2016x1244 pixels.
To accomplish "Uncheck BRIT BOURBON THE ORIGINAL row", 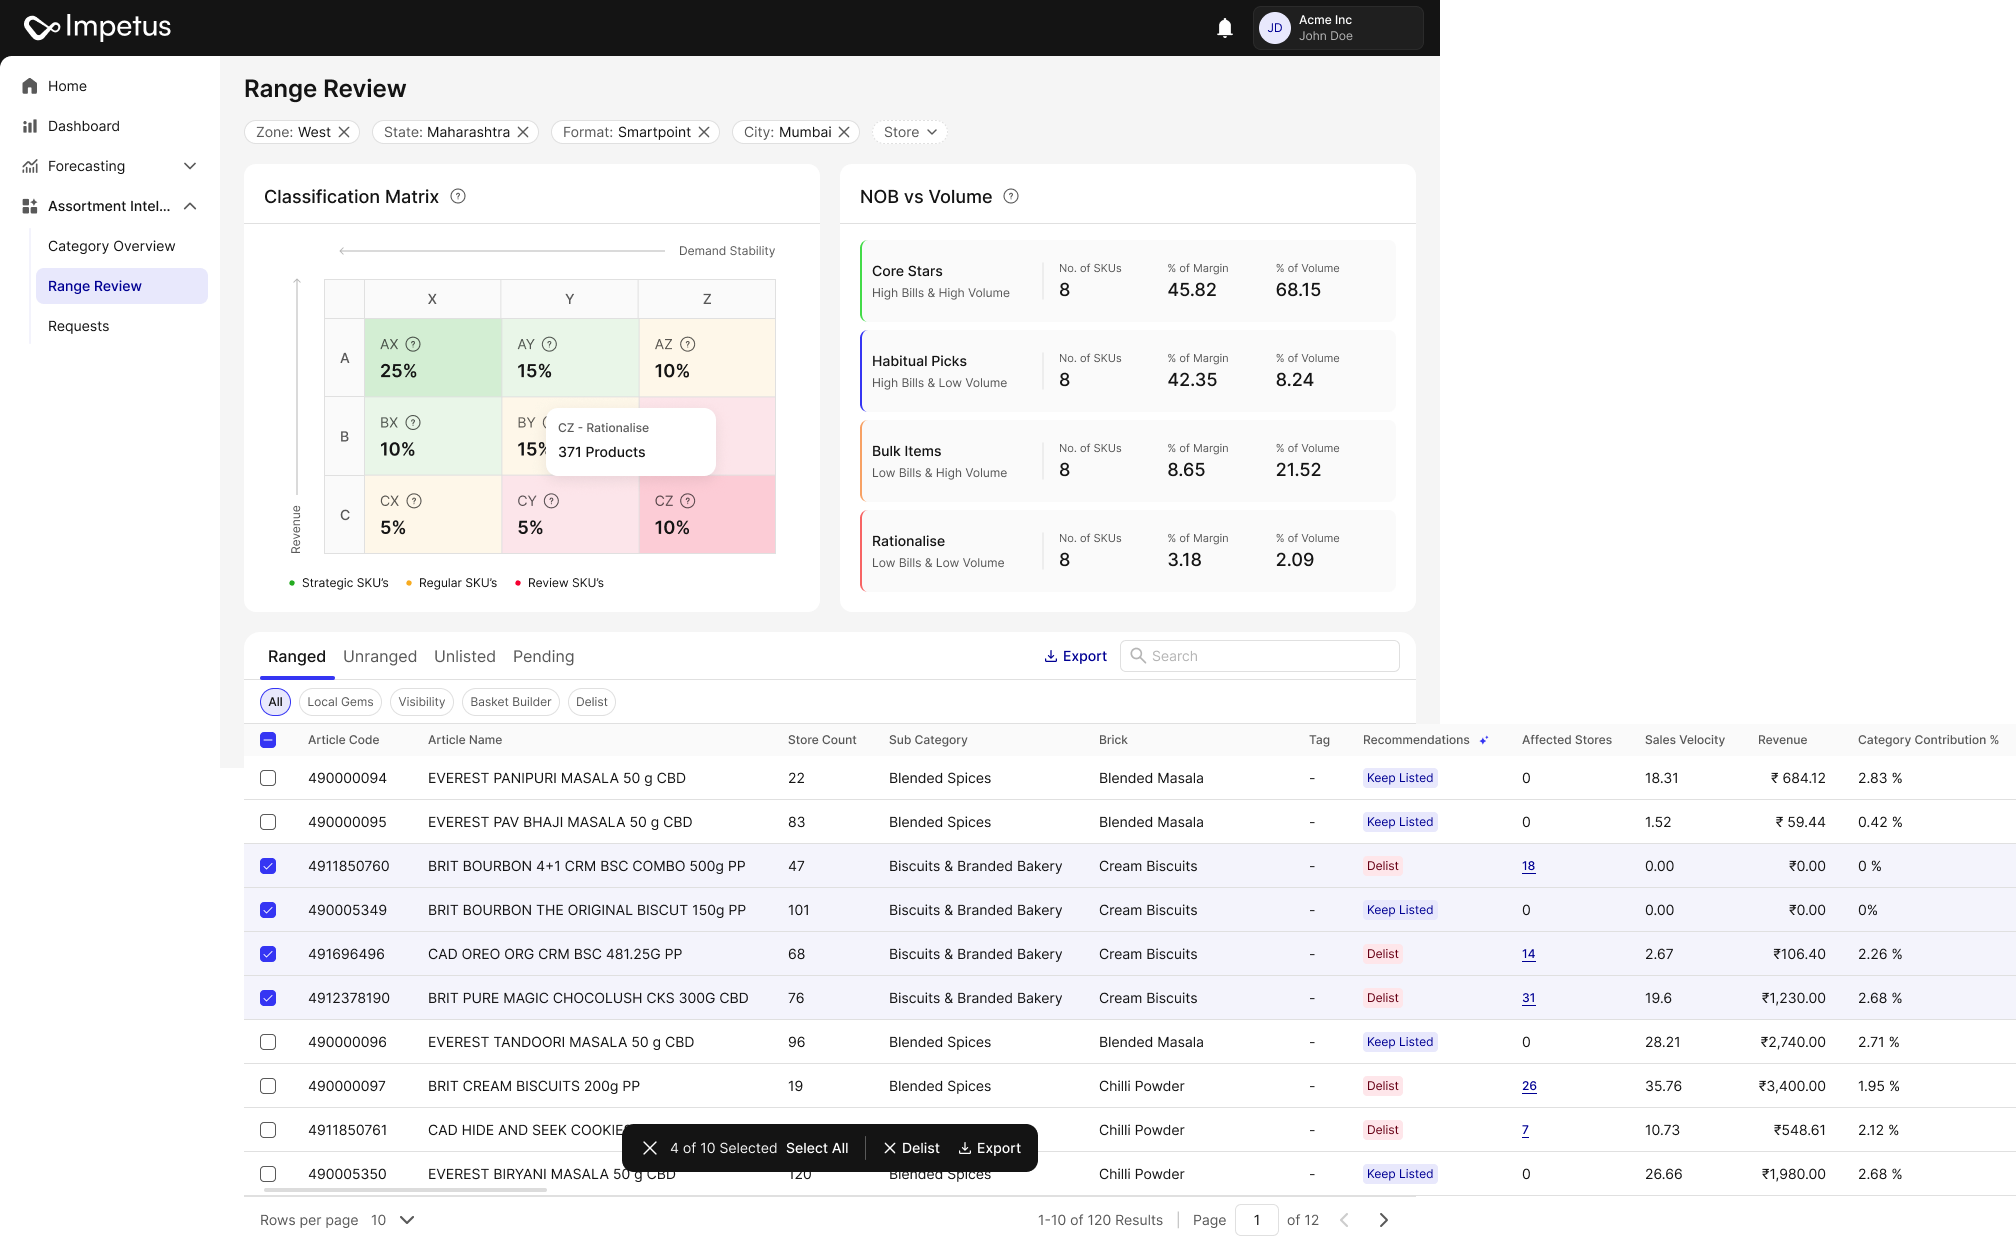I will (268, 910).
